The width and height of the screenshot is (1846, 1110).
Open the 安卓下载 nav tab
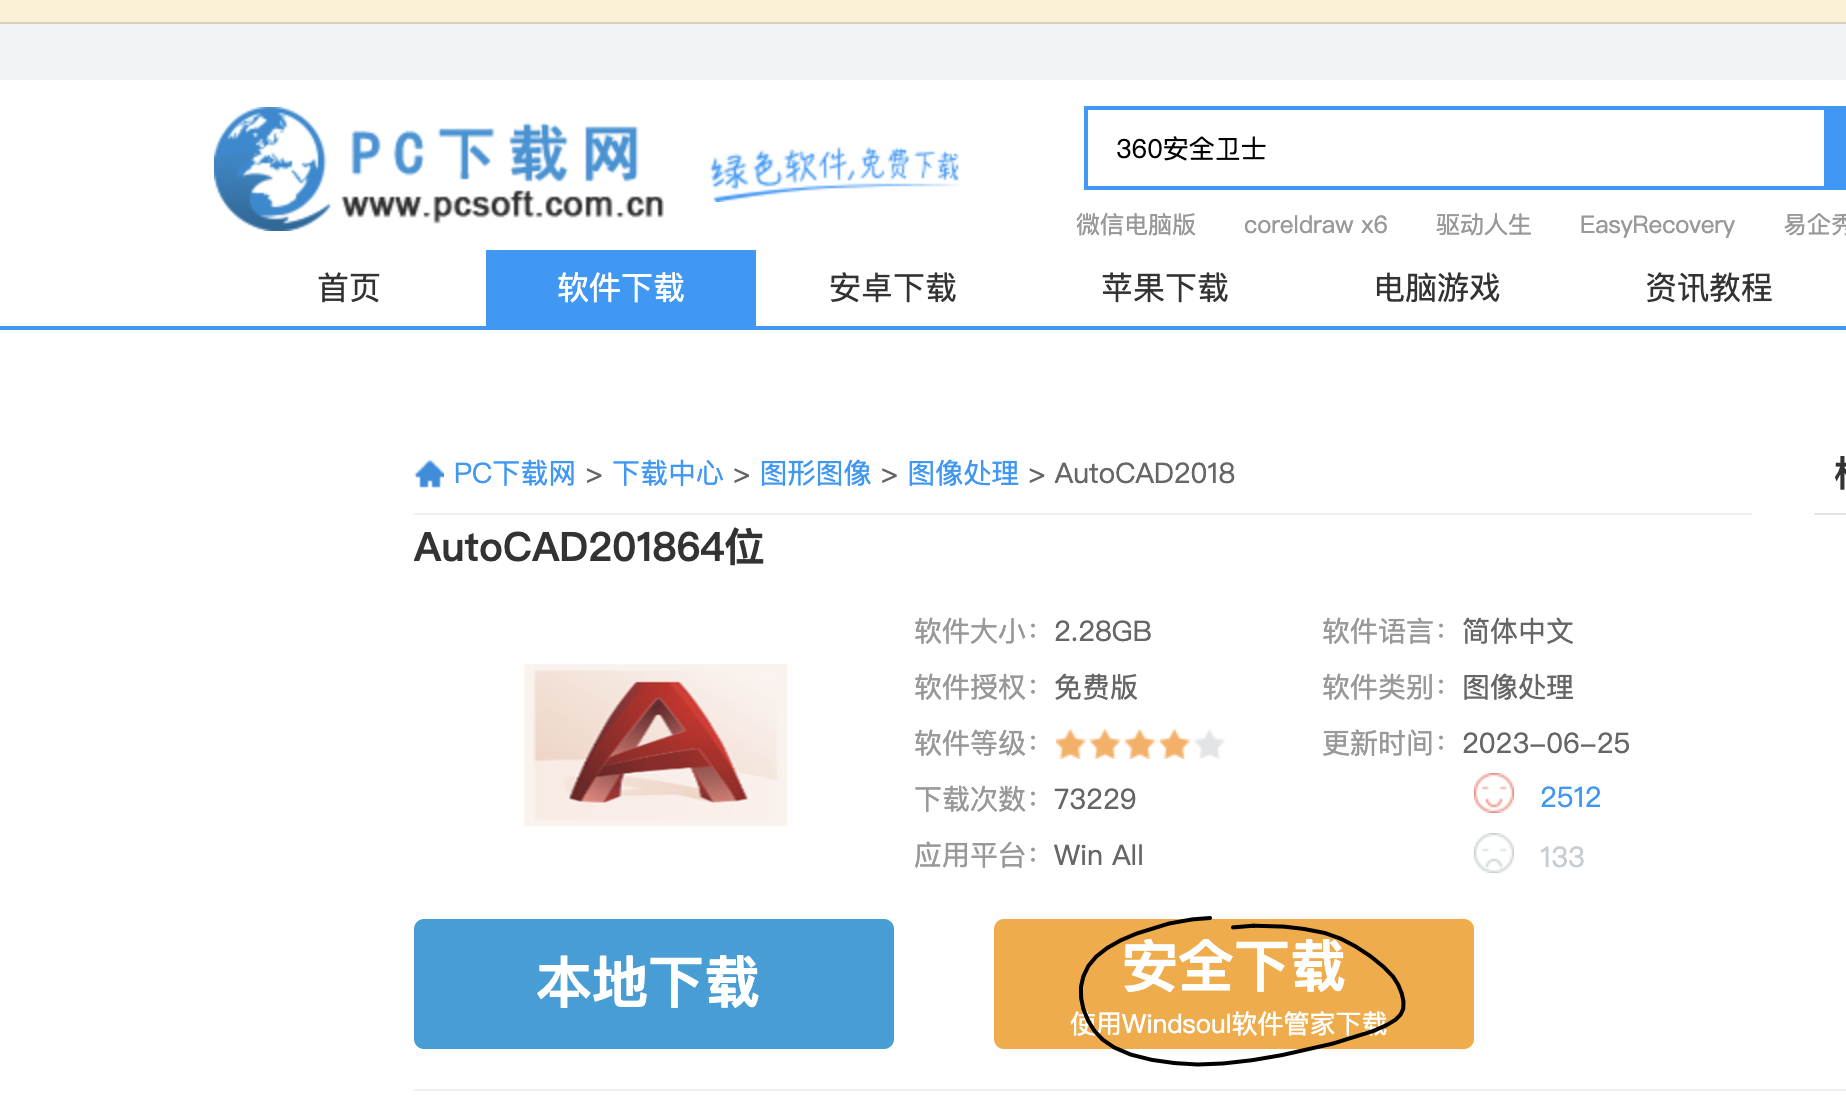click(x=893, y=288)
